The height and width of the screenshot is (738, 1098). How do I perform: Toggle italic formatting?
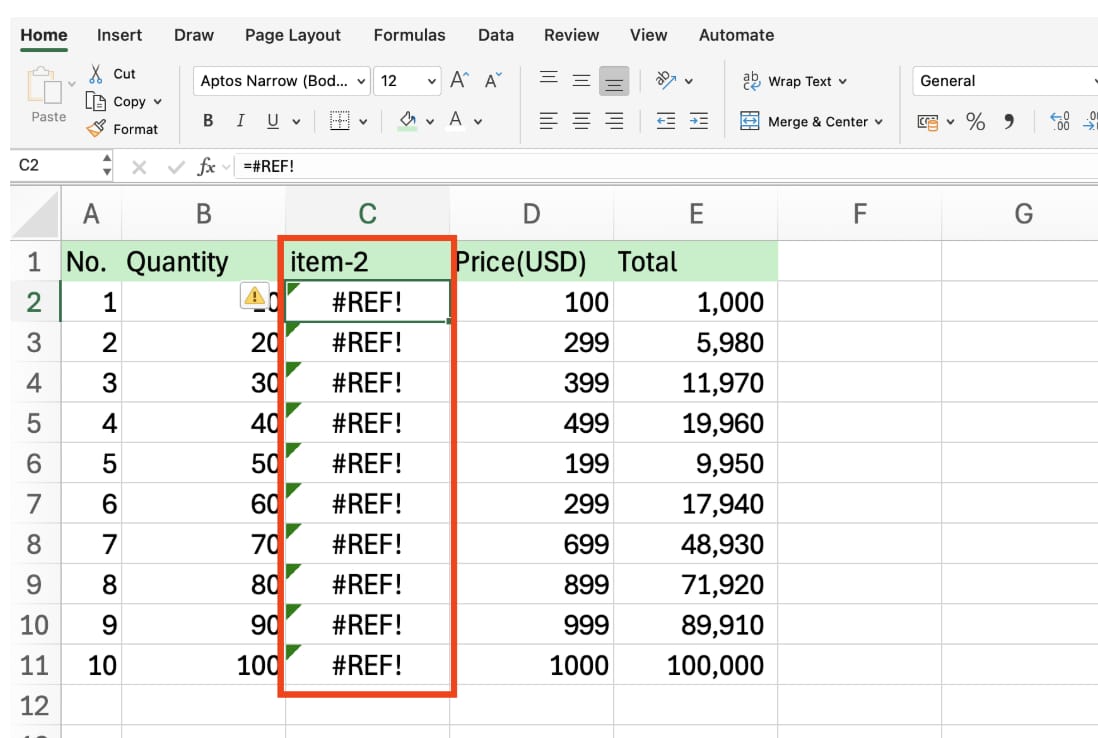(240, 120)
